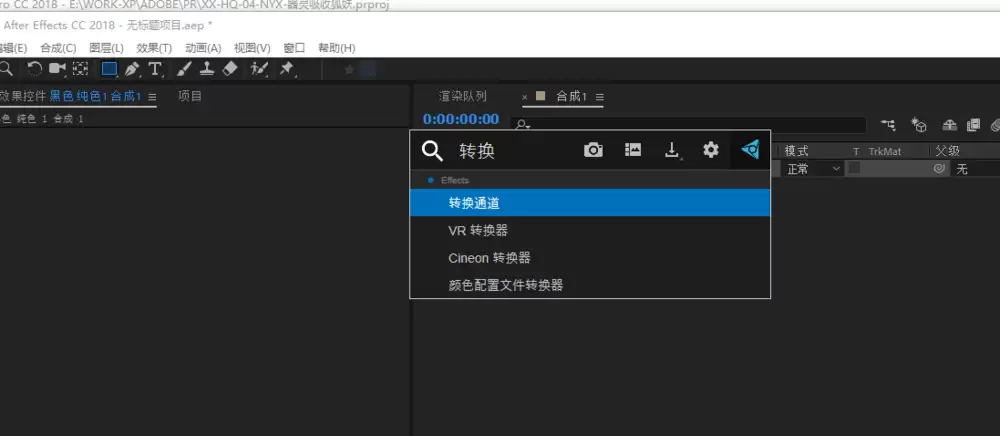Switch to the 渲染队列 tab
This screenshot has width=1000, height=436.
coord(463,96)
